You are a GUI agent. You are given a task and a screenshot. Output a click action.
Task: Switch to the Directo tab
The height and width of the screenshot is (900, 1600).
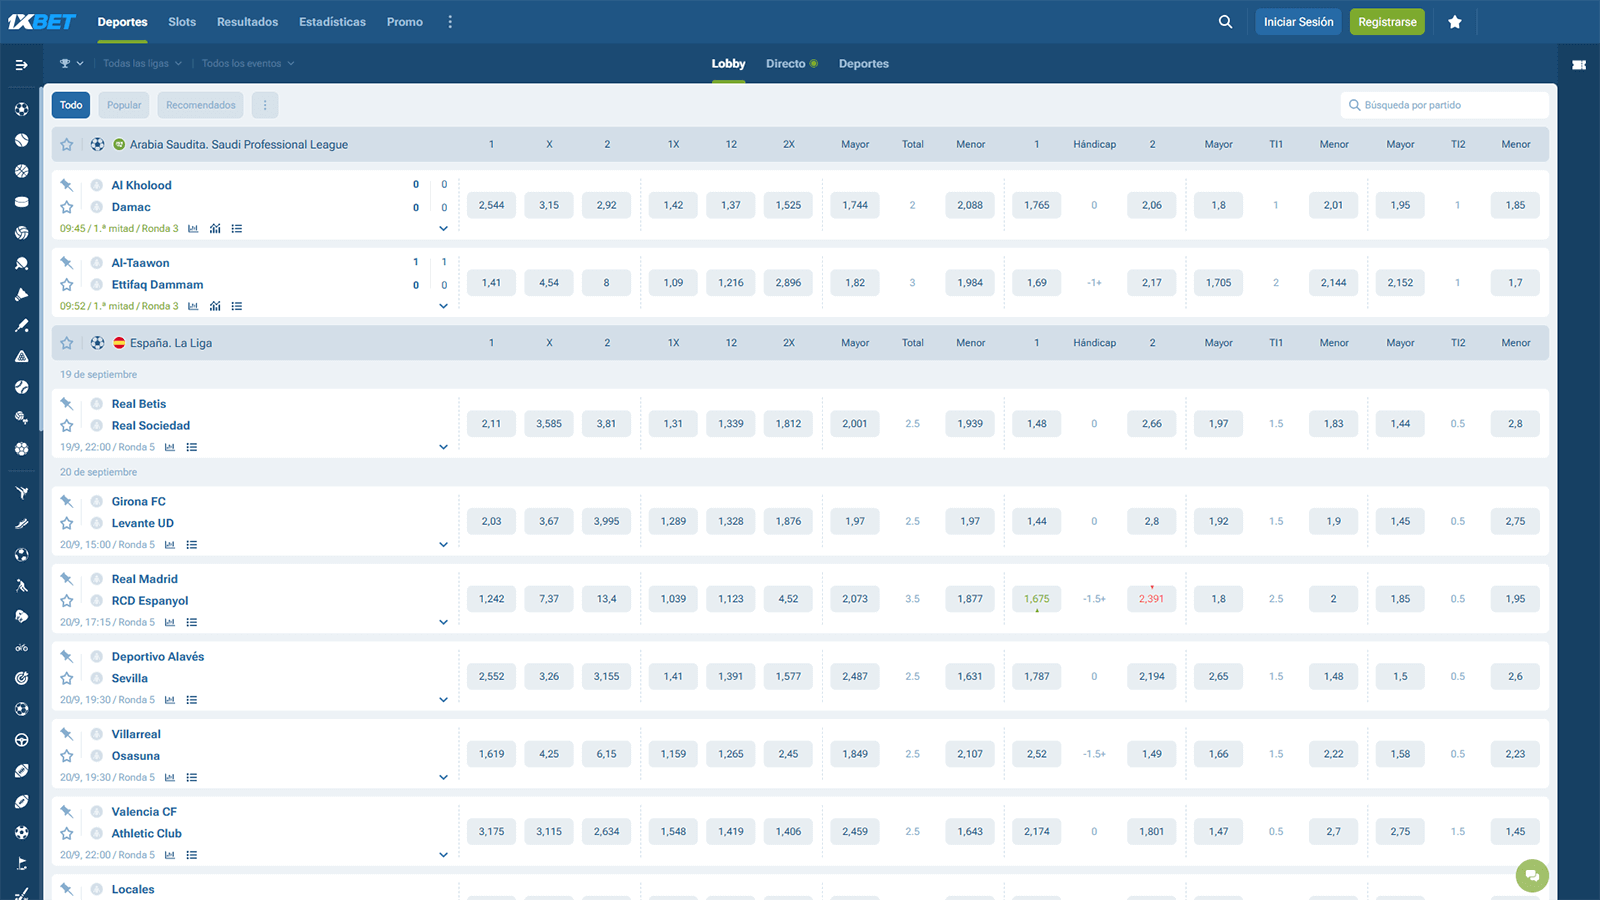[x=791, y=64]
